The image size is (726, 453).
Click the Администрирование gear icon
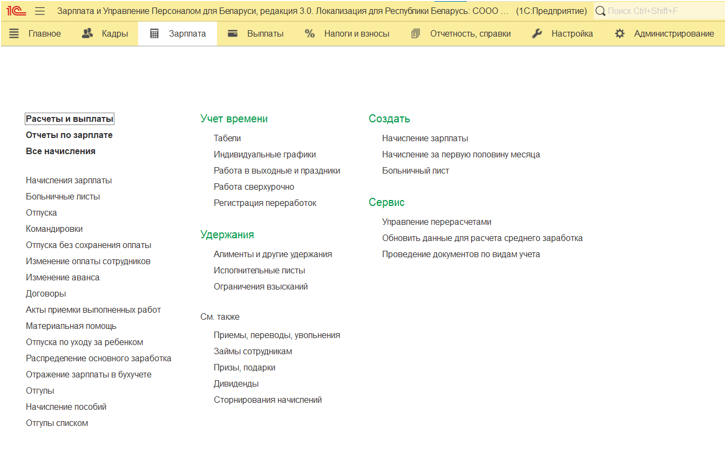click(x=620, y=33)
